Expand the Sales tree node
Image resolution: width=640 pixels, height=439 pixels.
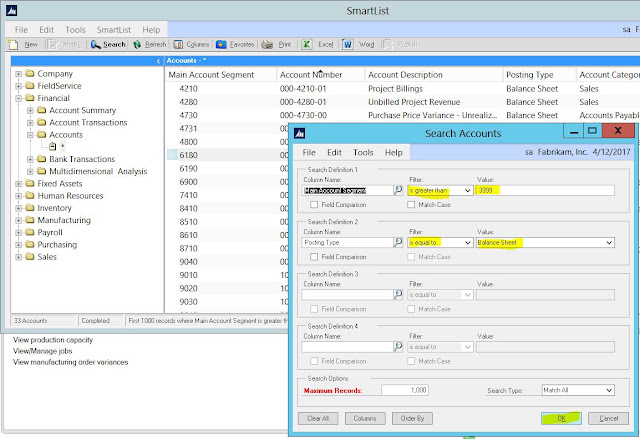point(18,257)
